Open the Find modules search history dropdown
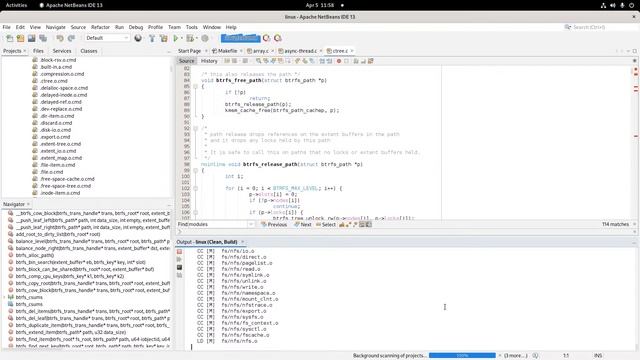This screenshot has height=360, width=640. click(x=251, y=224)
